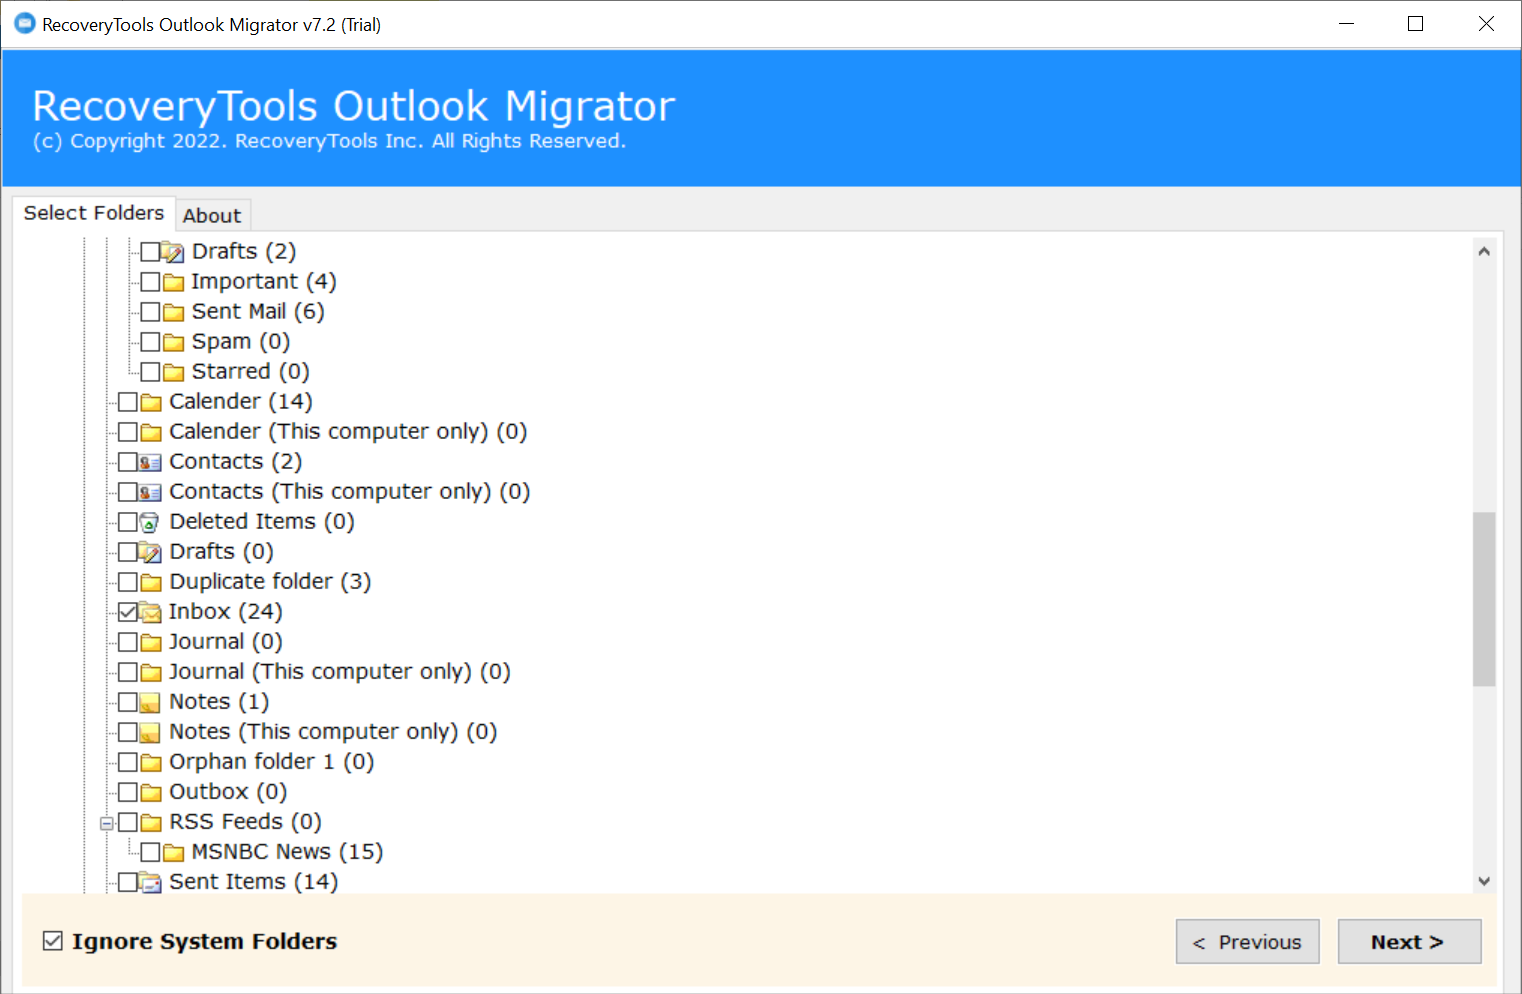The width and height of the screenshot is (1522, 994).
Task: Check the Duplicate folder (3) checkbox
Action: pyautogui.click(x=128, y=582)
